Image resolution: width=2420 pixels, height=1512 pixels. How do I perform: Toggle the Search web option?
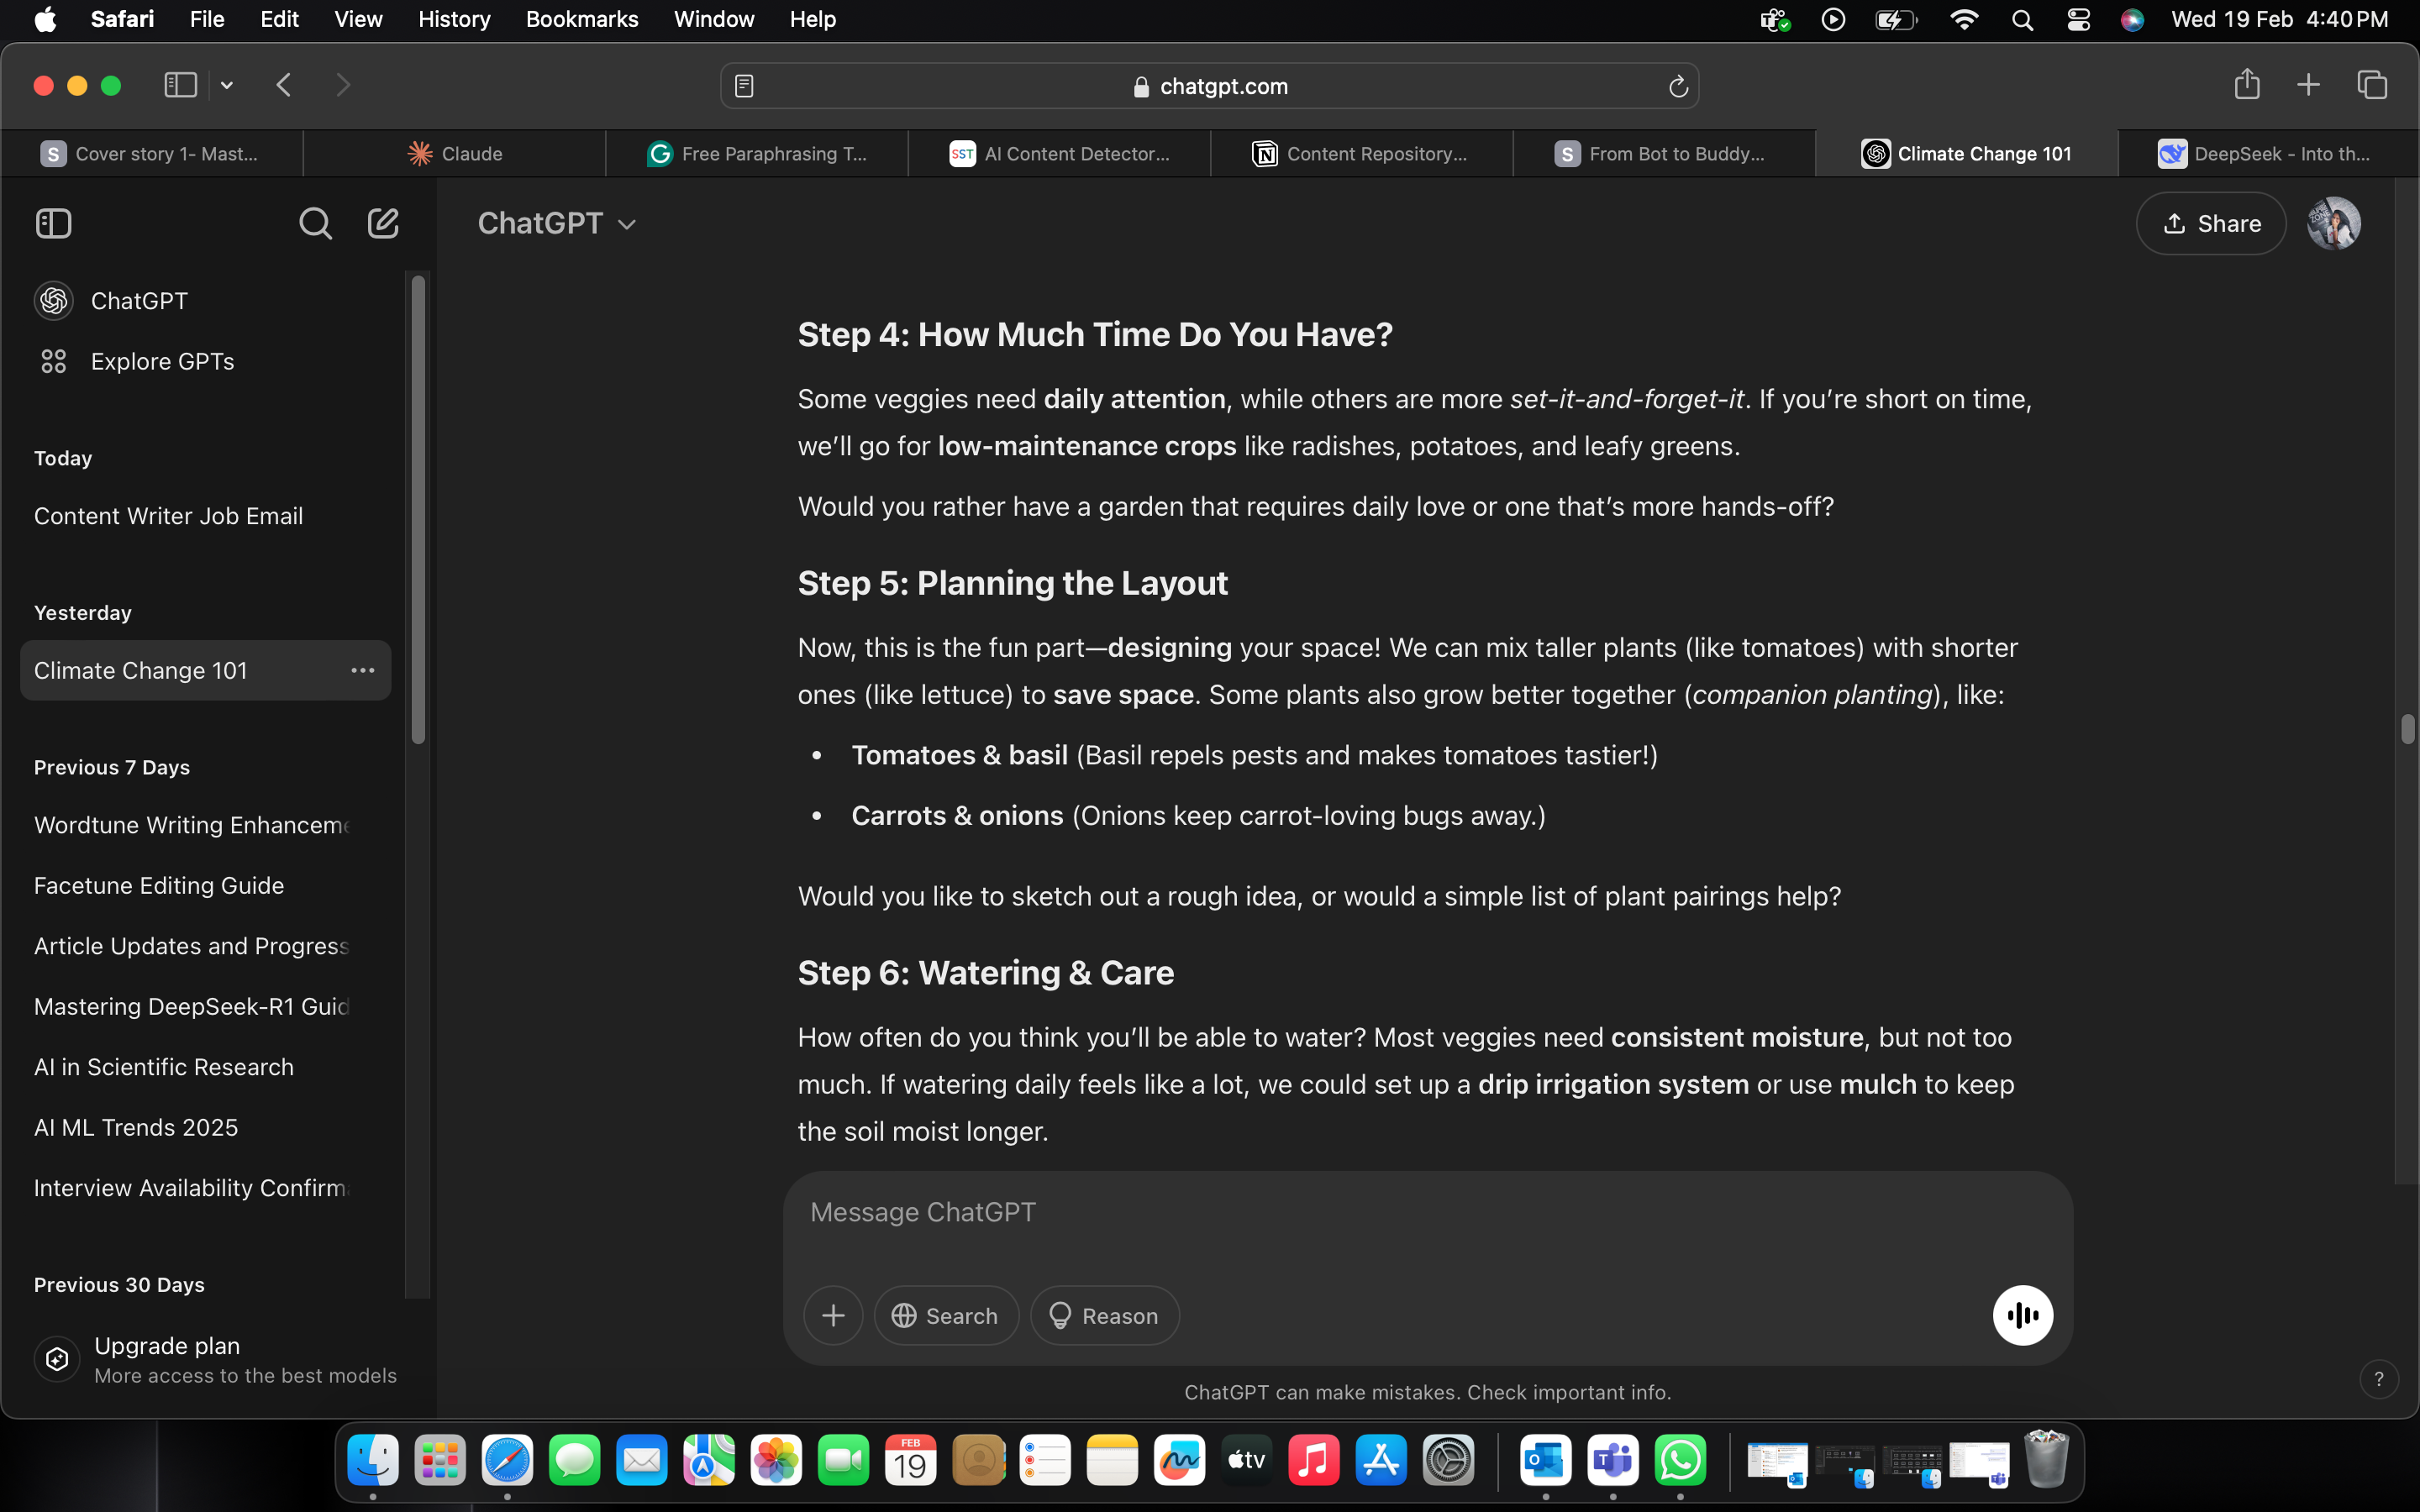(946, 1315)
